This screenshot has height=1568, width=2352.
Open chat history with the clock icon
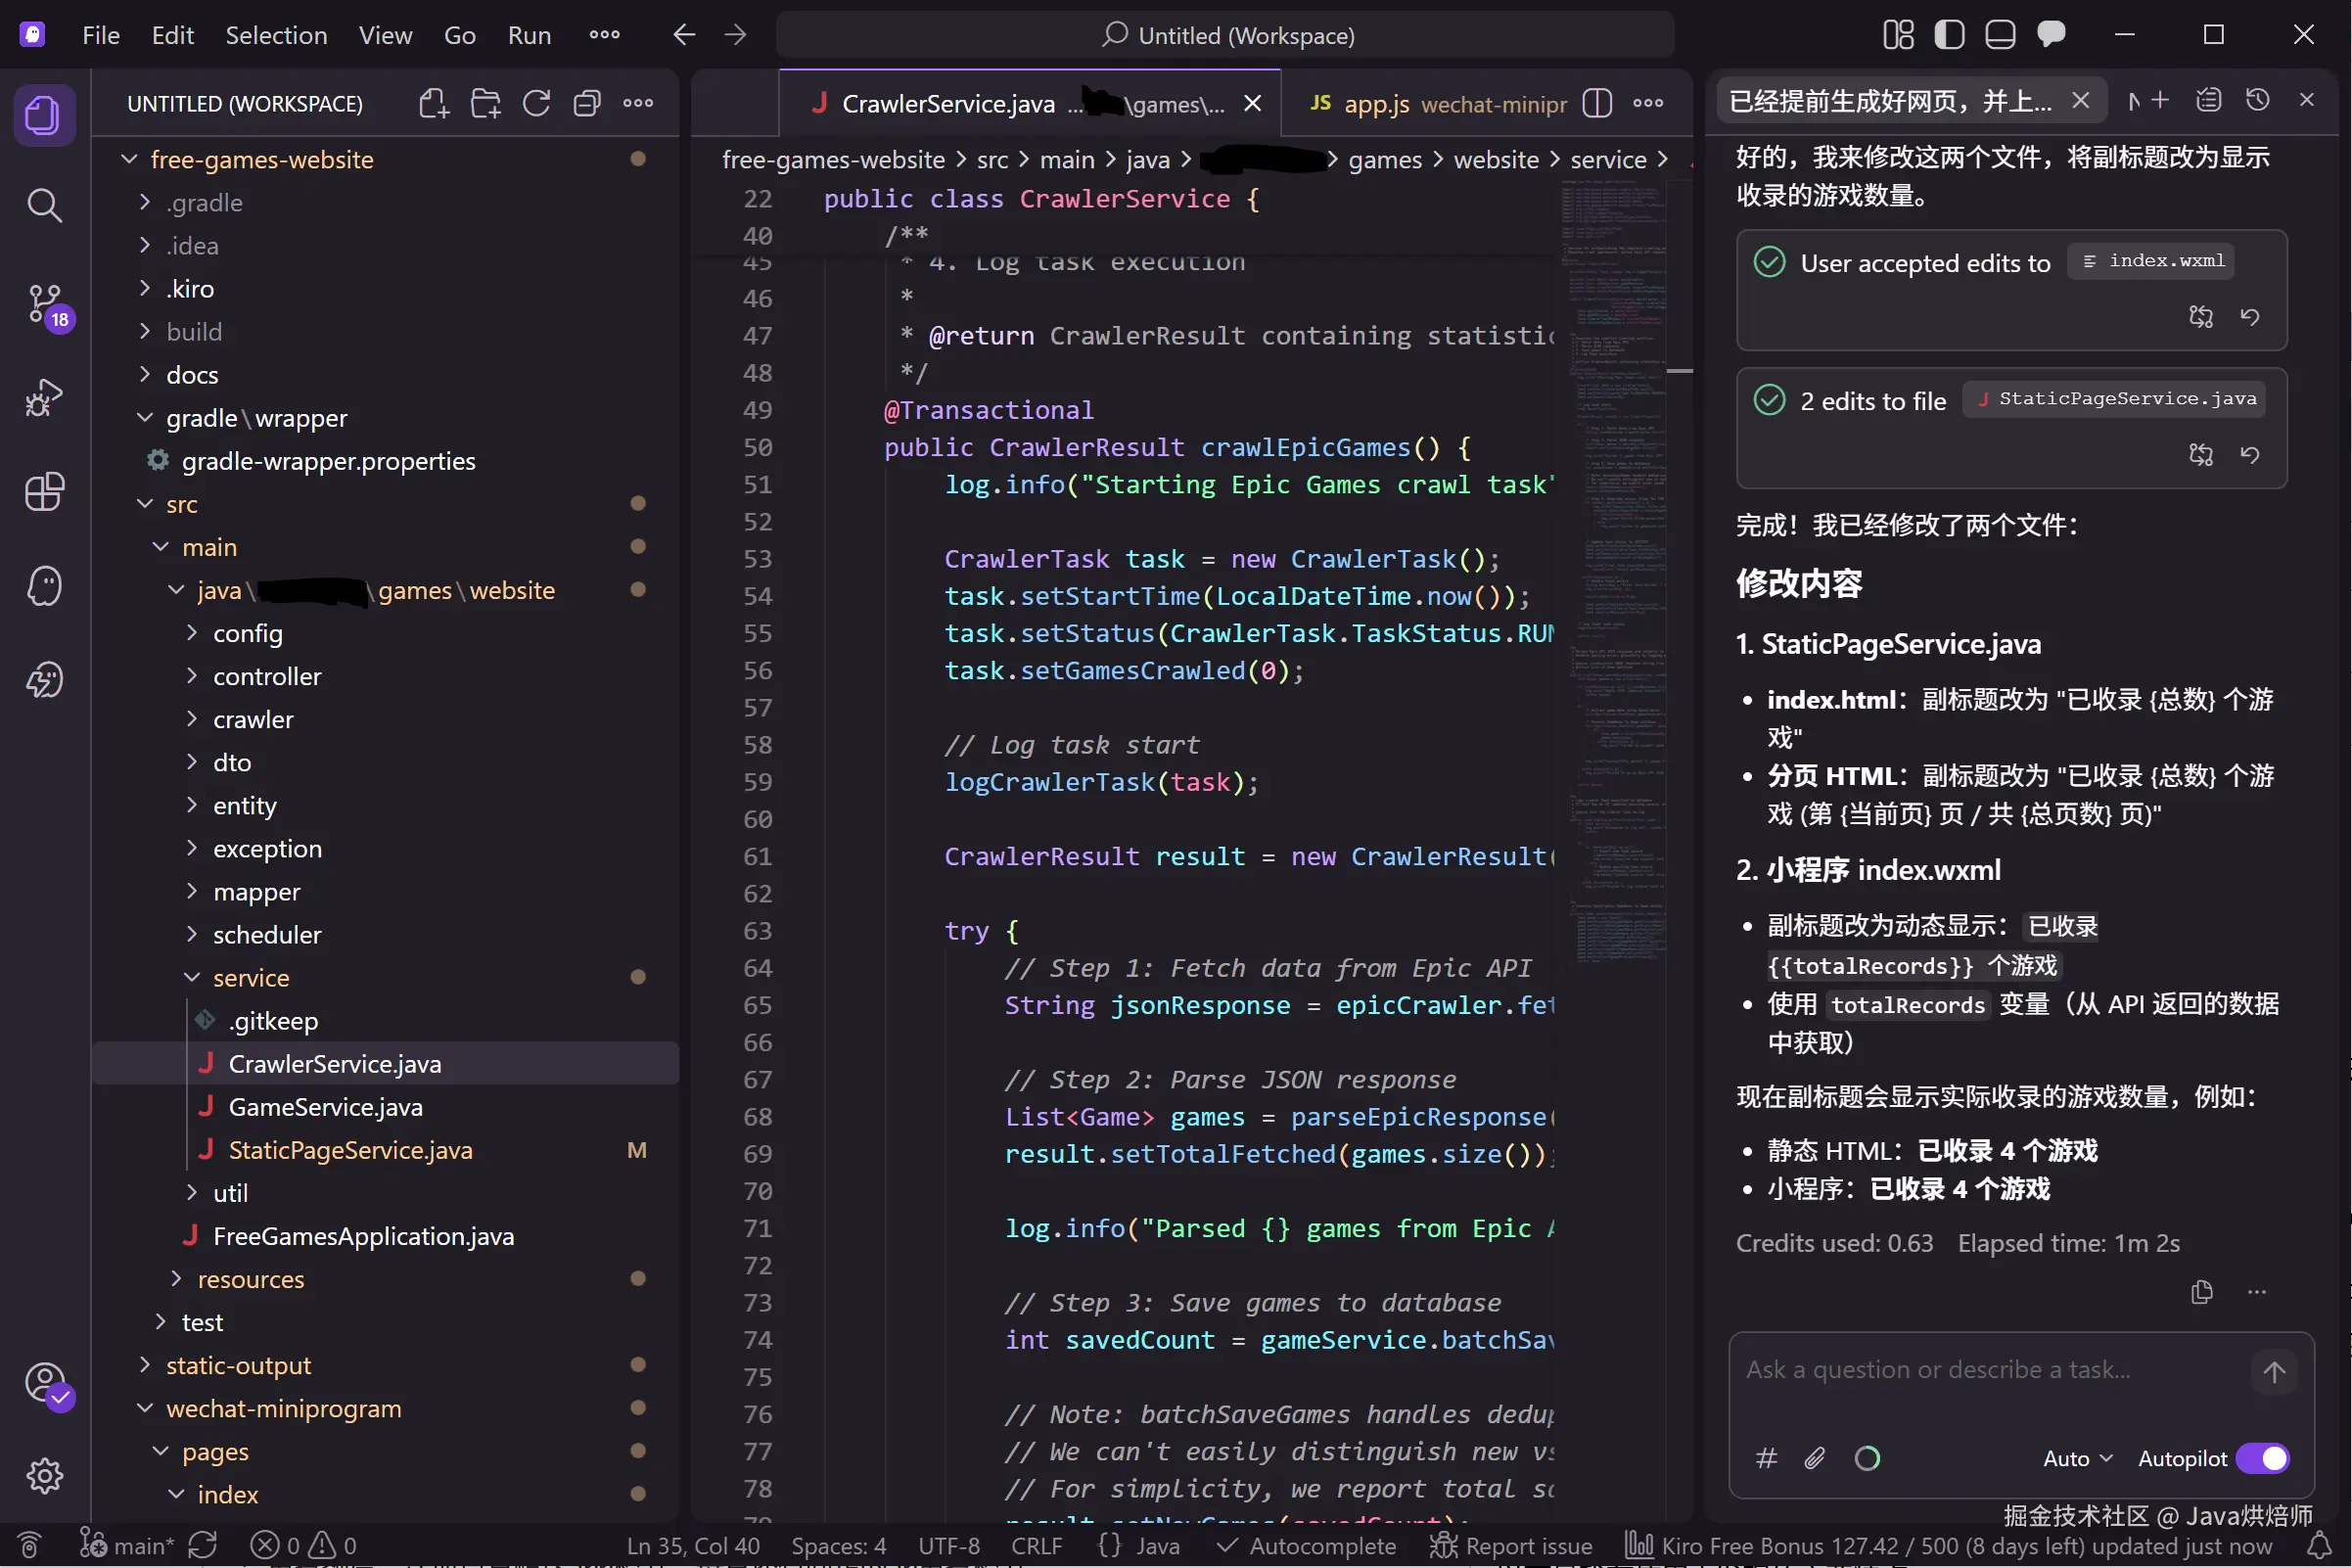point(2259,99)
